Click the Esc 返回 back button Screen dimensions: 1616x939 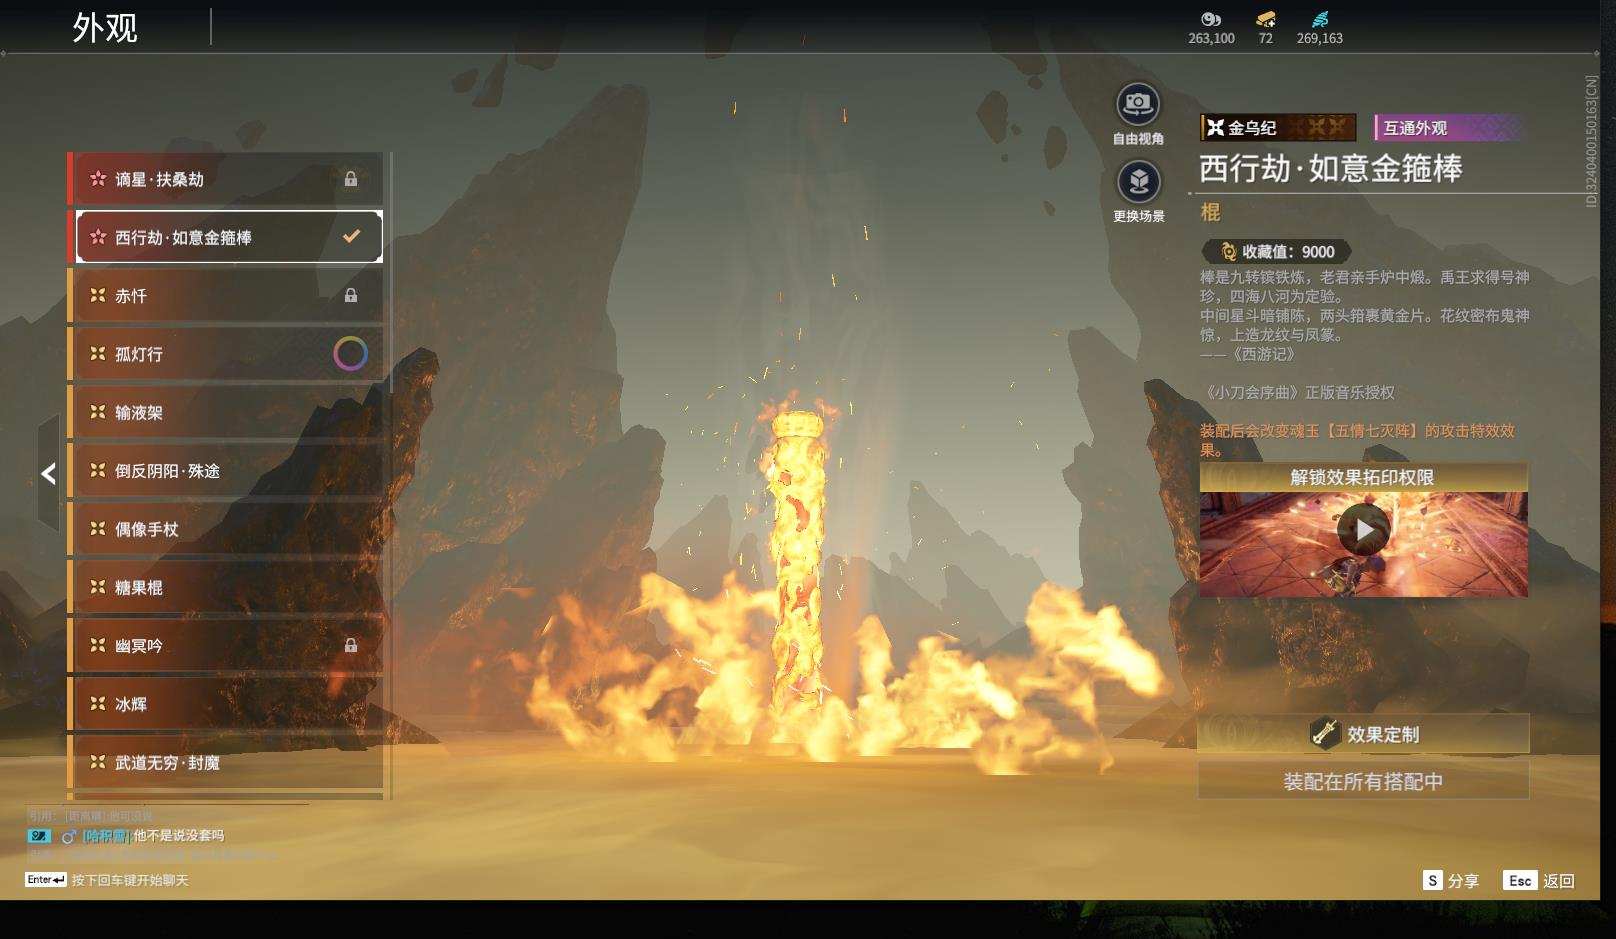tap(1539, 880)
